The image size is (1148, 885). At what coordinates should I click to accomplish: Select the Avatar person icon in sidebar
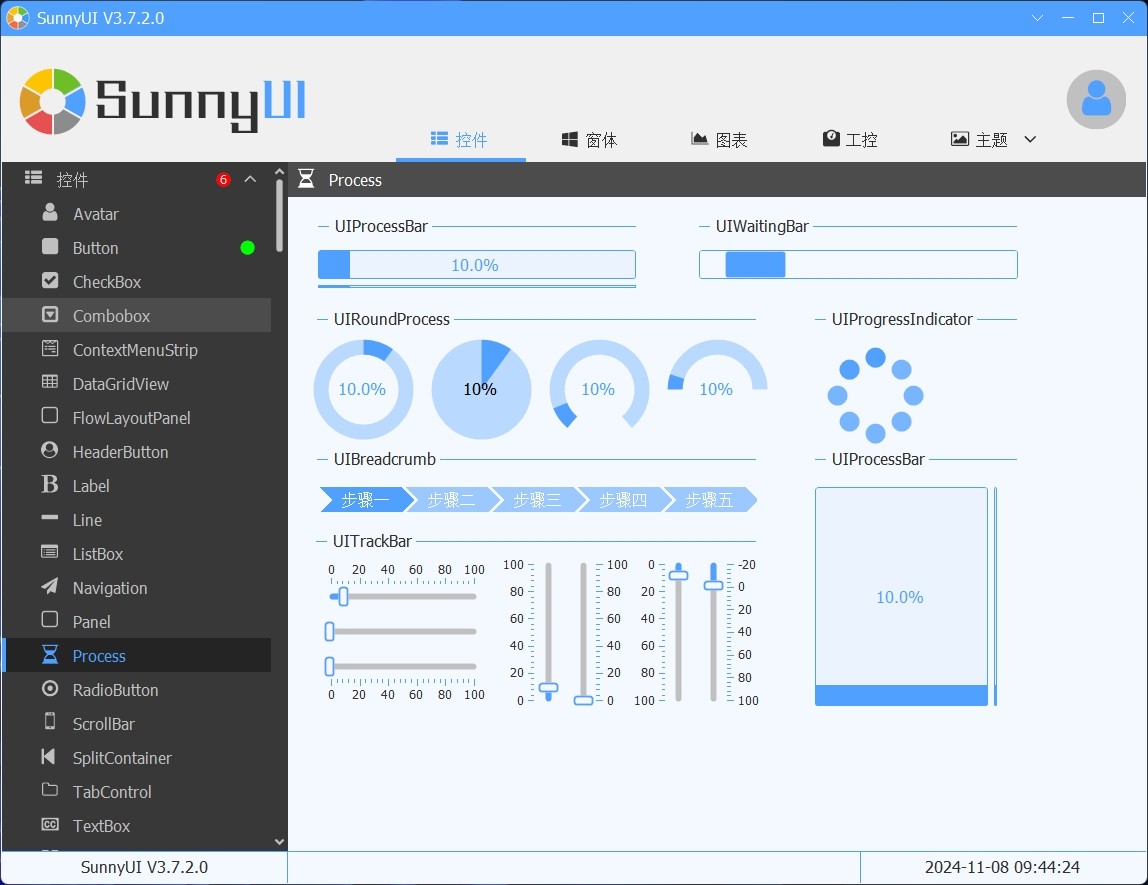[50, 213]
